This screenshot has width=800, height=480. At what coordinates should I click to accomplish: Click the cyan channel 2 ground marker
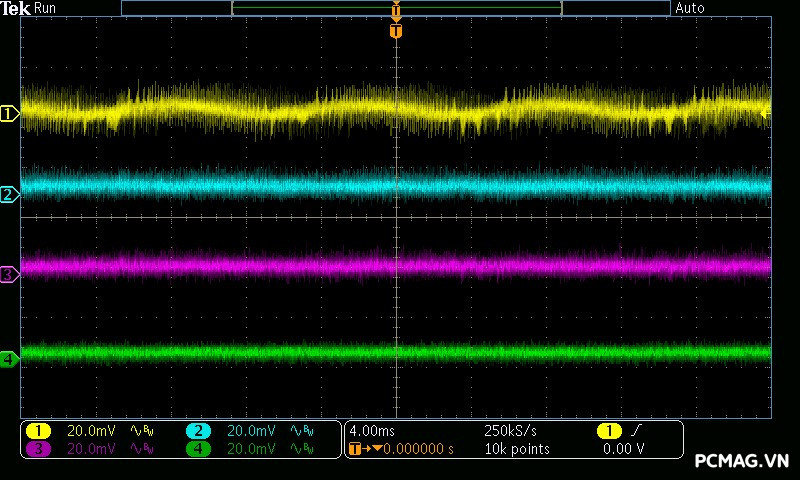(9, 194)
